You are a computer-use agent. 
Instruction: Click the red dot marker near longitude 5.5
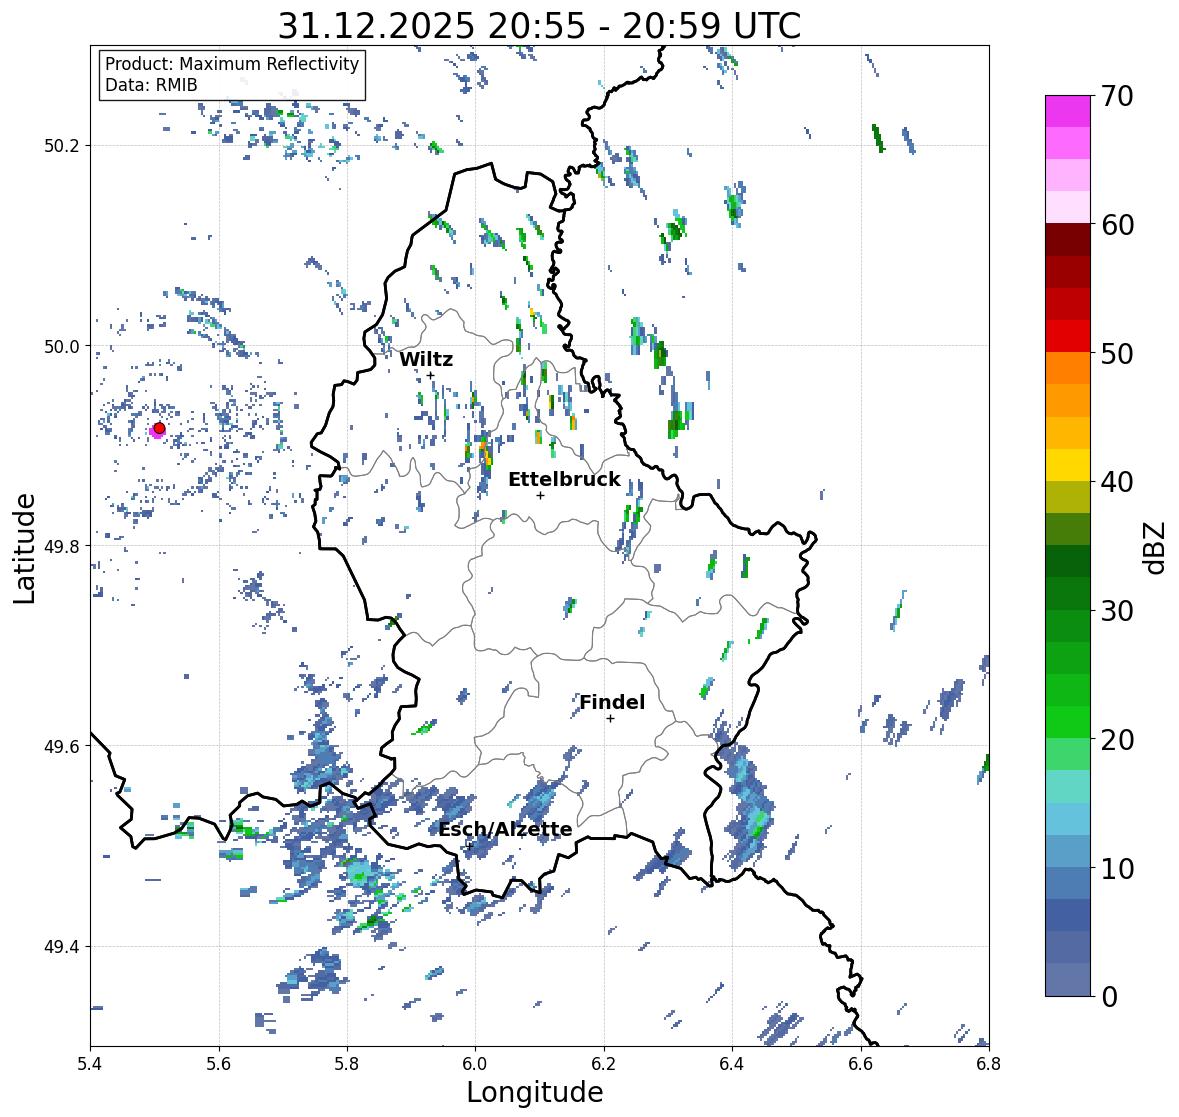click(x=159, y=428)
